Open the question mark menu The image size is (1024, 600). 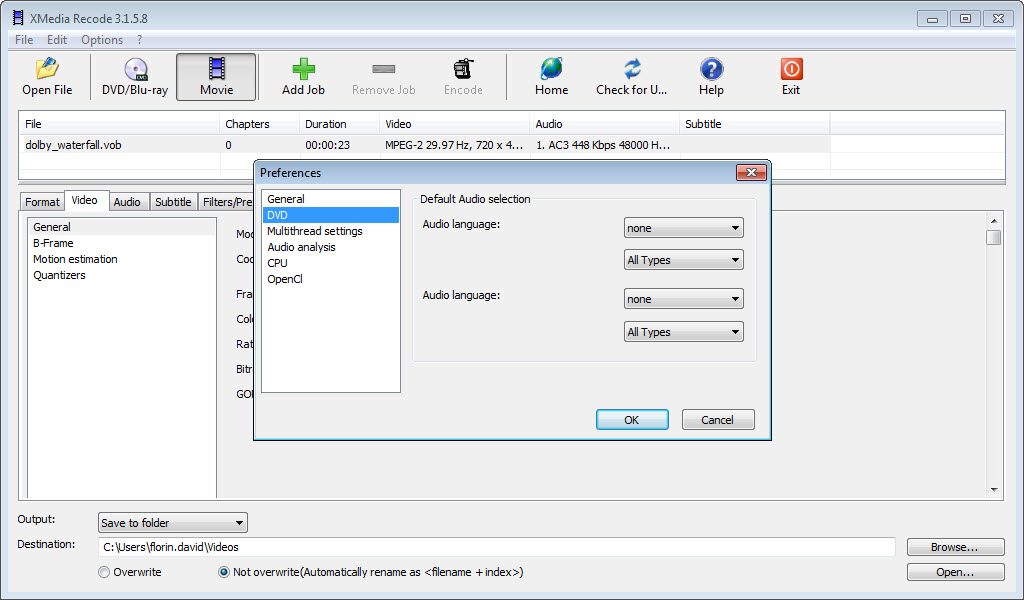(x=139, y=40)
